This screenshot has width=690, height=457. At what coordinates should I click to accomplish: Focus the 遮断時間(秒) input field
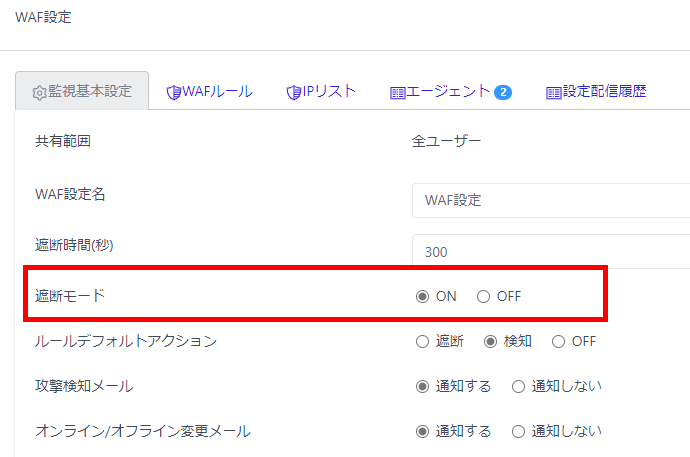(550, 252)
